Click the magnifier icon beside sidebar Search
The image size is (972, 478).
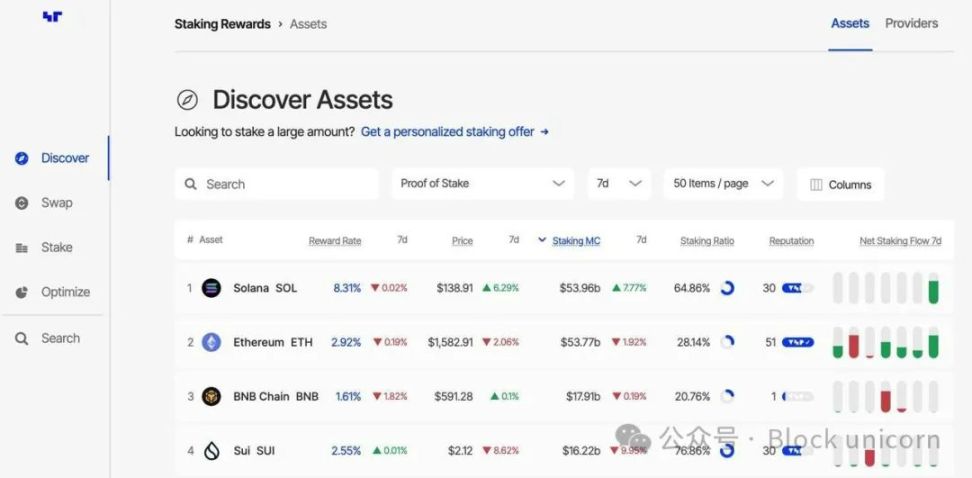(x=22, y=339)
